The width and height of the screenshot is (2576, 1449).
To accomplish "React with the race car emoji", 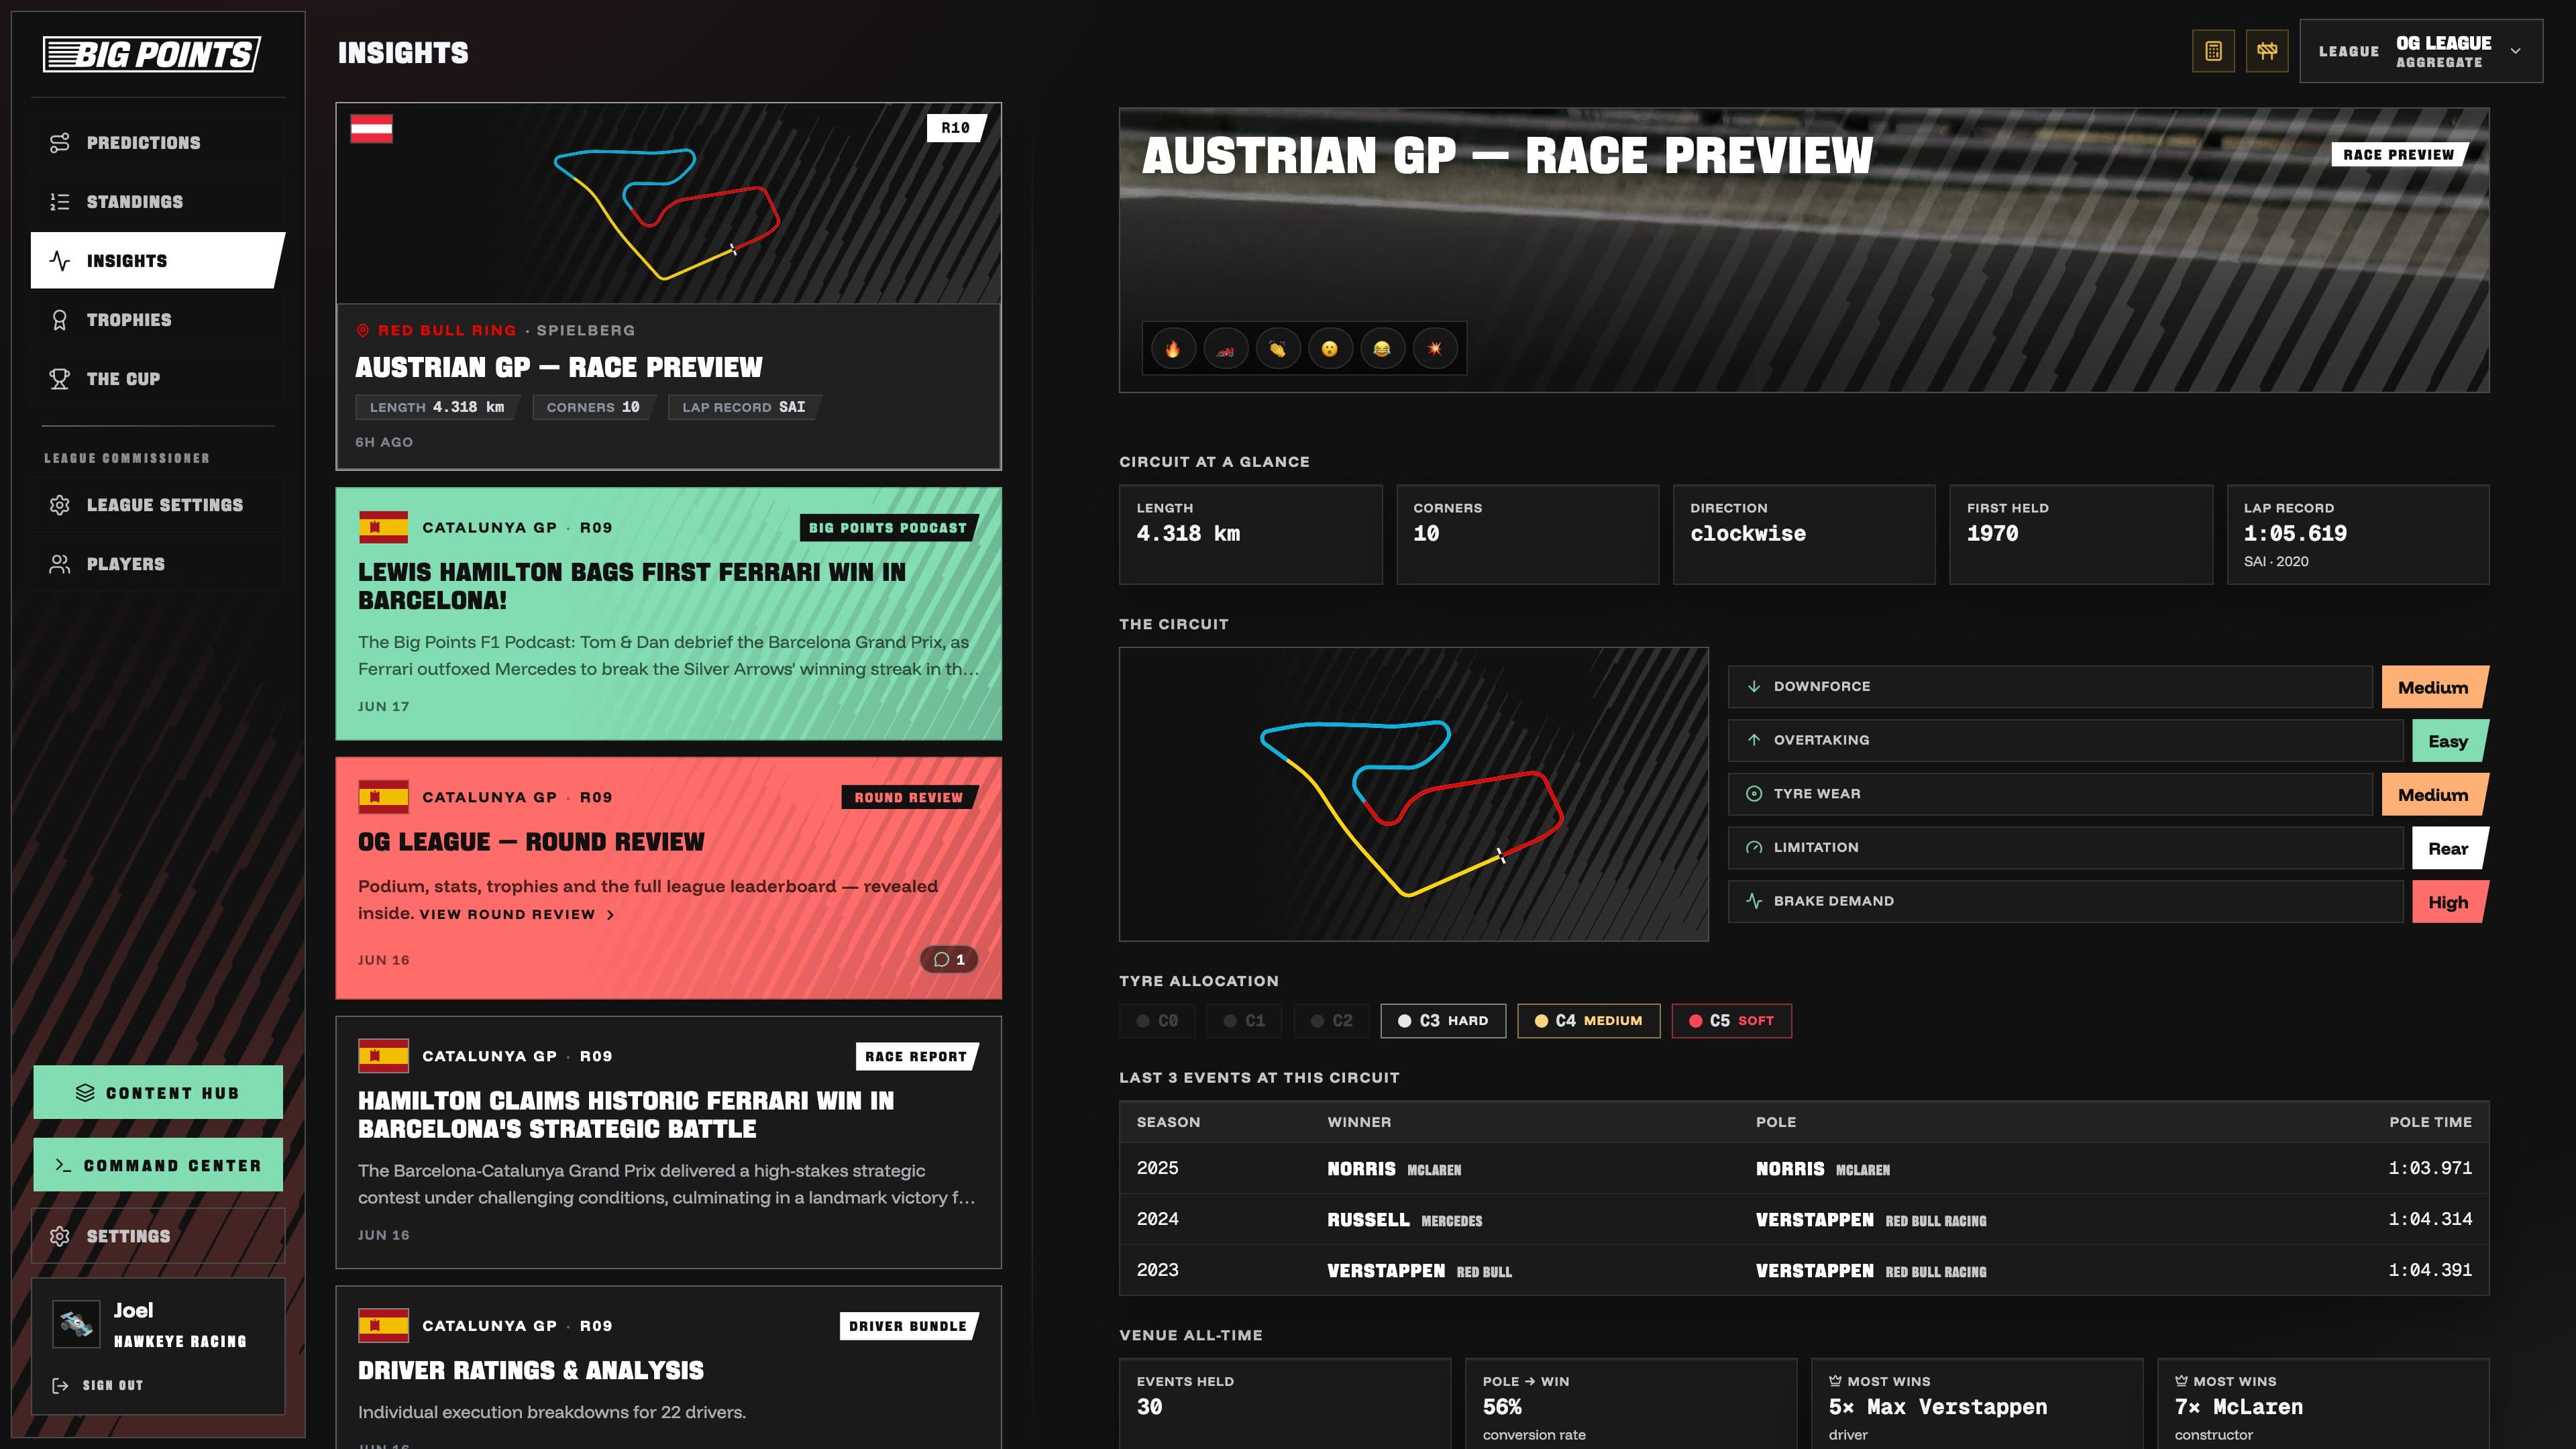I will pos(1225,349).
